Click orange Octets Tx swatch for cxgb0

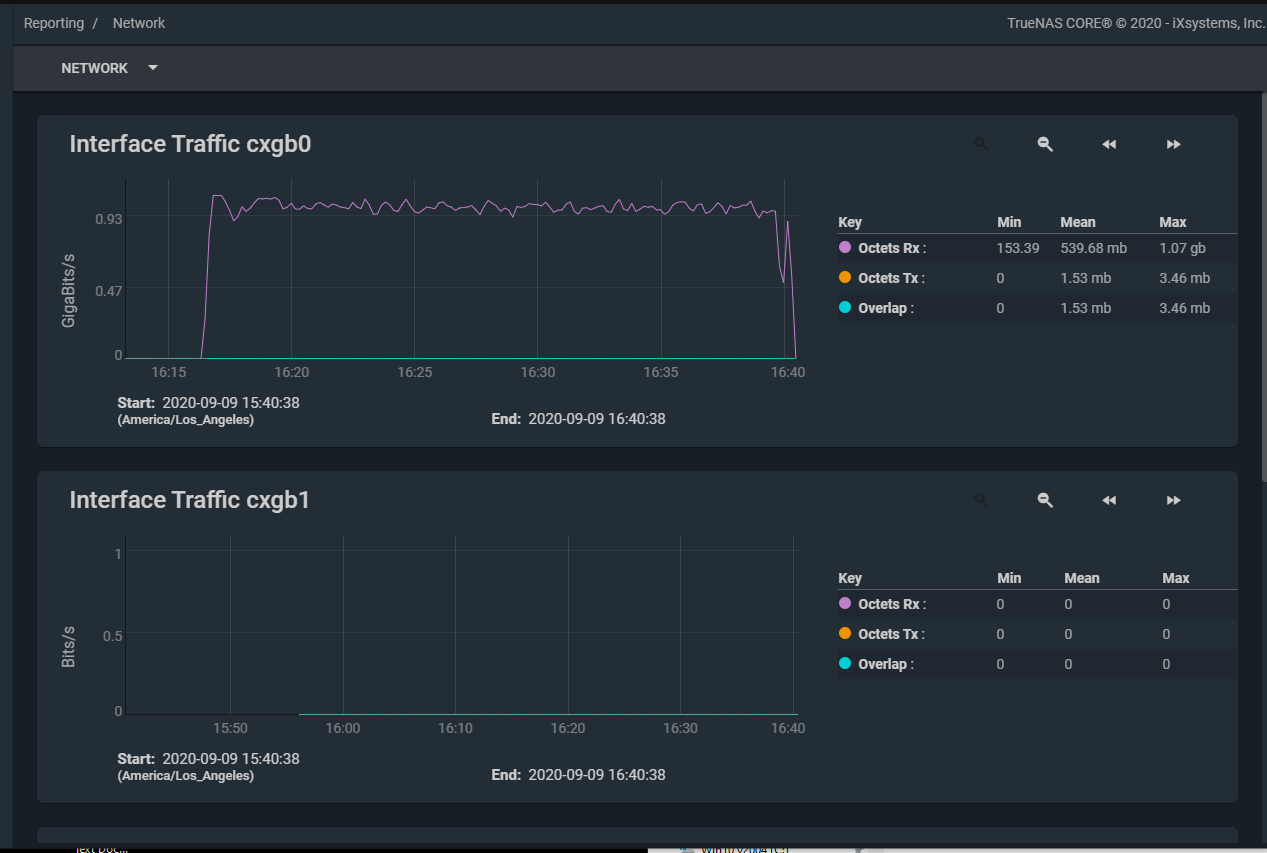[845, 277]
